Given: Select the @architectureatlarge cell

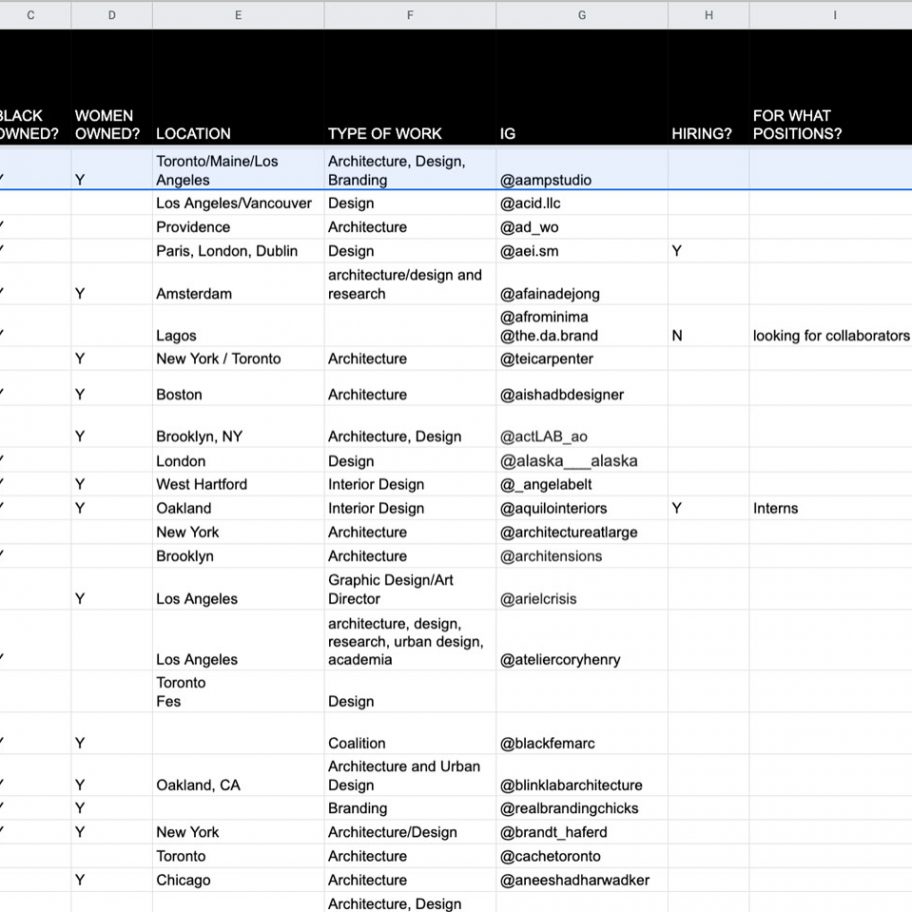Looking at the screenshot, I should 582,532.
